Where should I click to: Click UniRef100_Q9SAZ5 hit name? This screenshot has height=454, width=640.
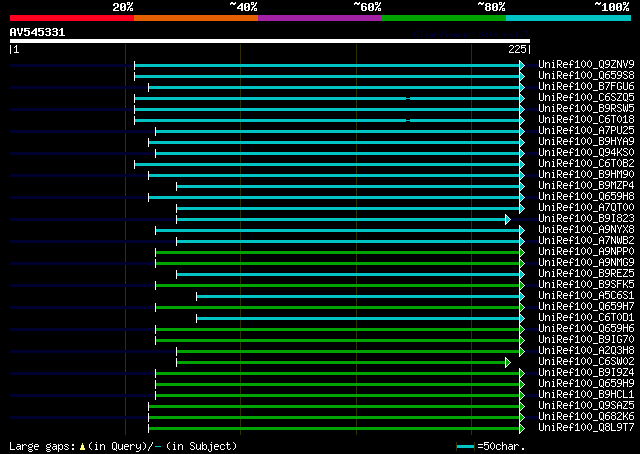pyautogui.click(x=586, y=406)
